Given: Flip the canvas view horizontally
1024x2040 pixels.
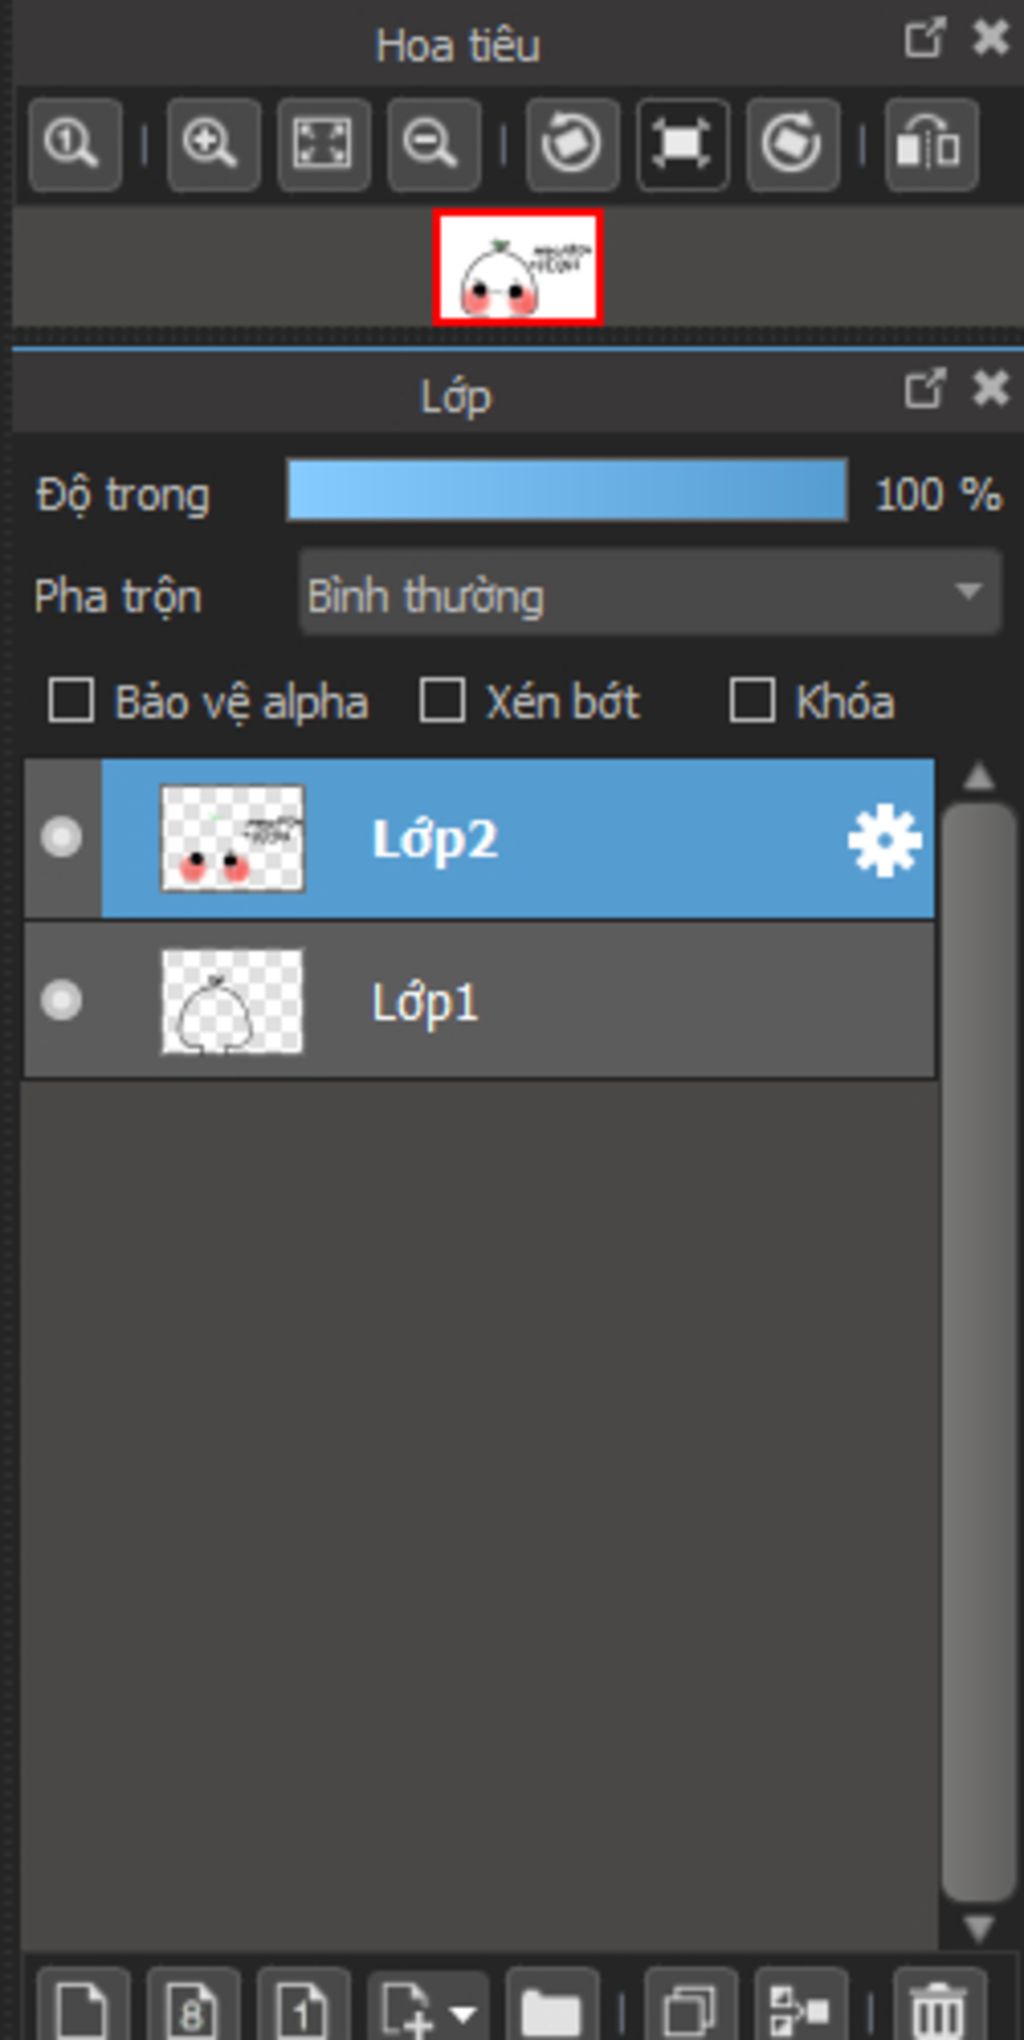Looking at the screenshot, I should tap(930, 145).
